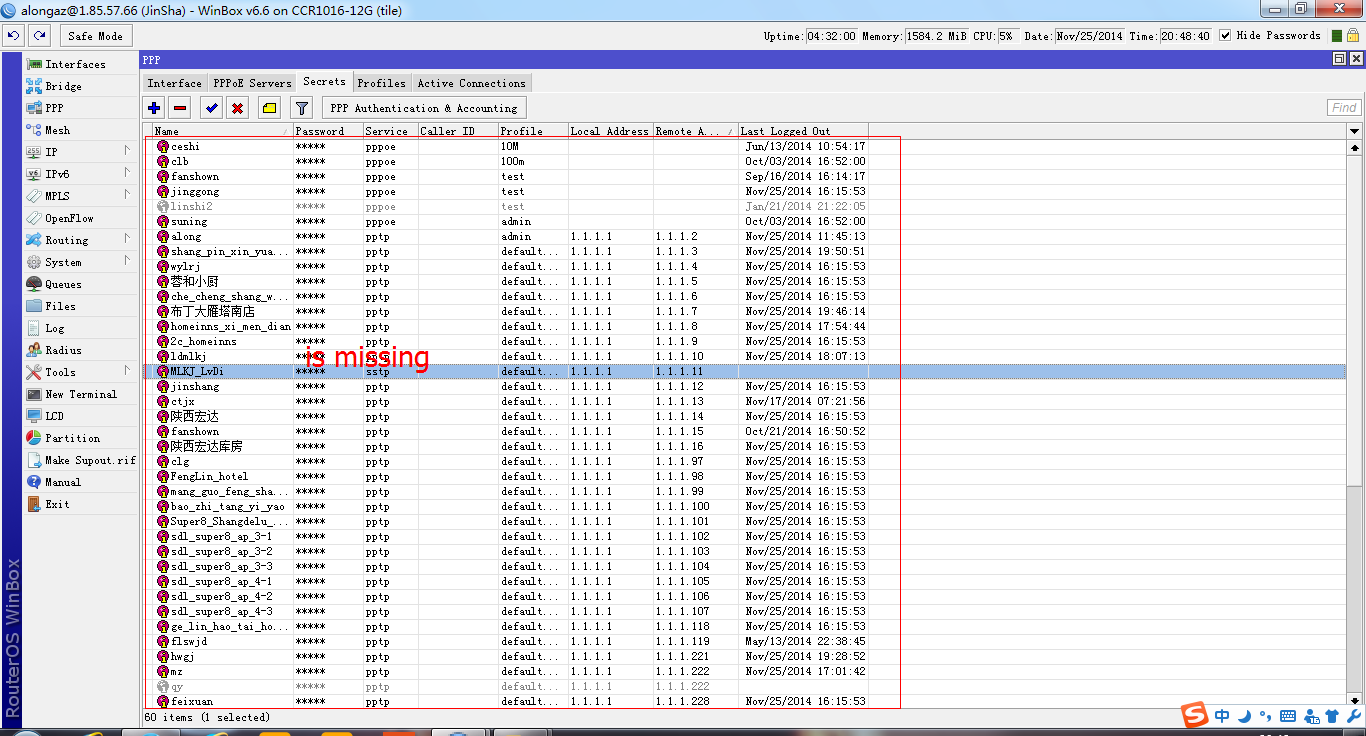The image size is (1366, 736).
Task: Expand the IP submenu arrow
Action: (x=128, y=151)
